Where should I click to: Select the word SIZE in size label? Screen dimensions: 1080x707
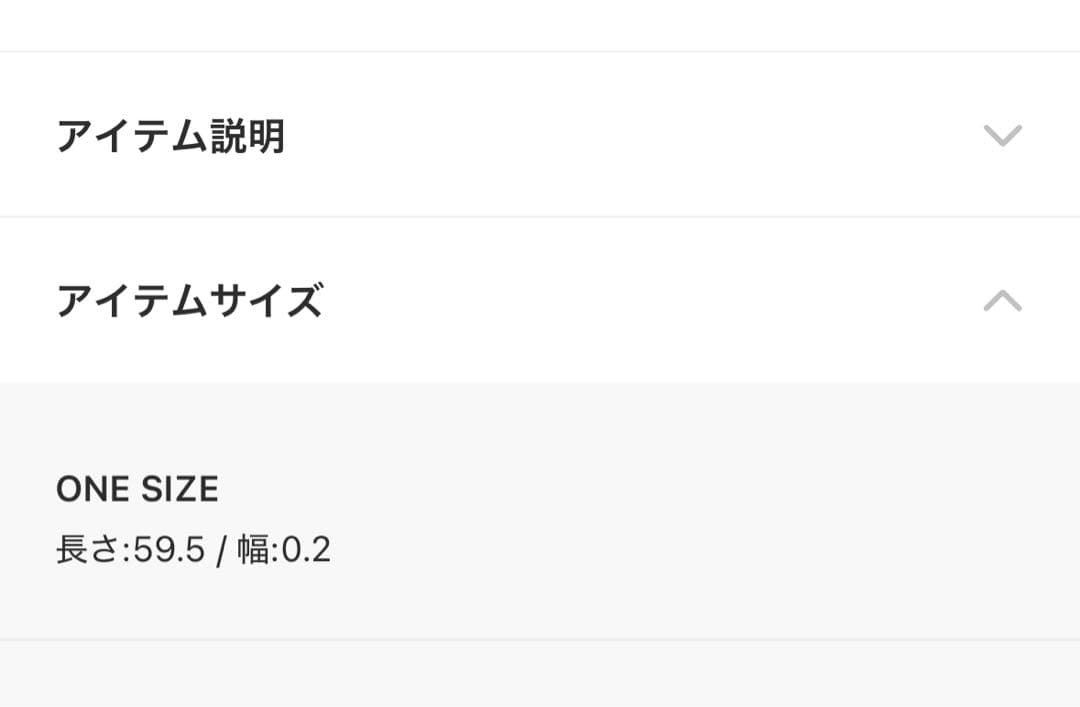[179, 489]
